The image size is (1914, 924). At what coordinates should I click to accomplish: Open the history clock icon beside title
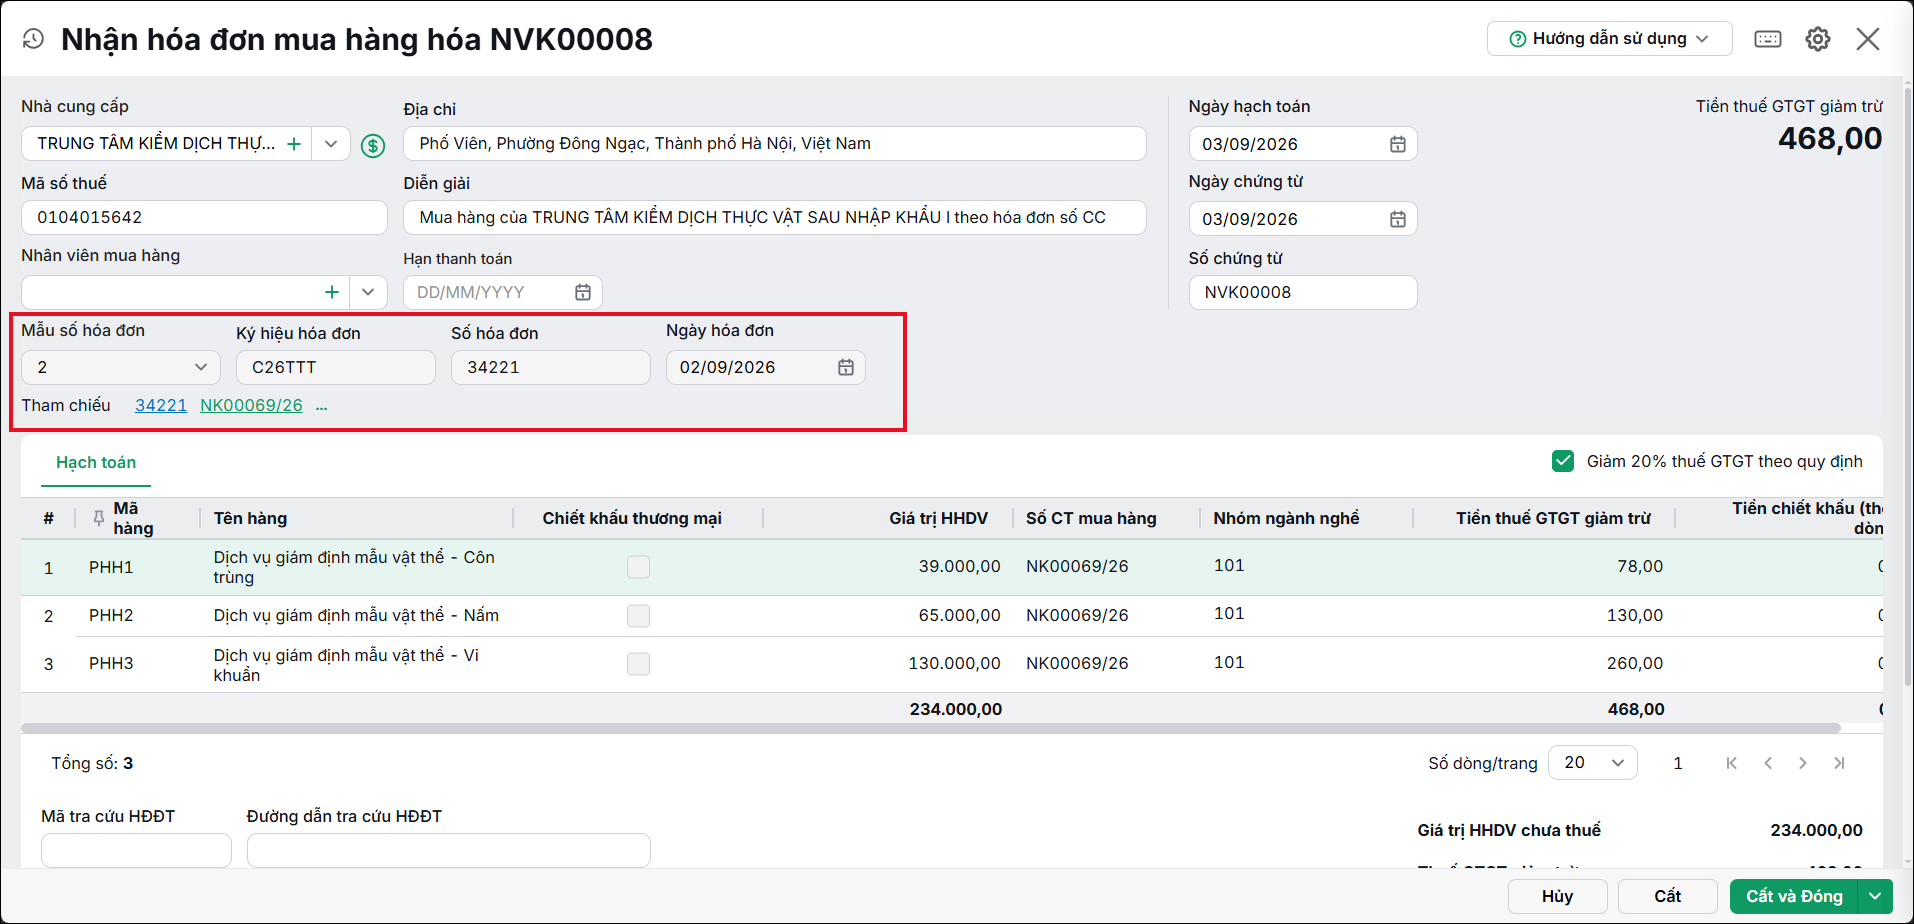point(33,39)
